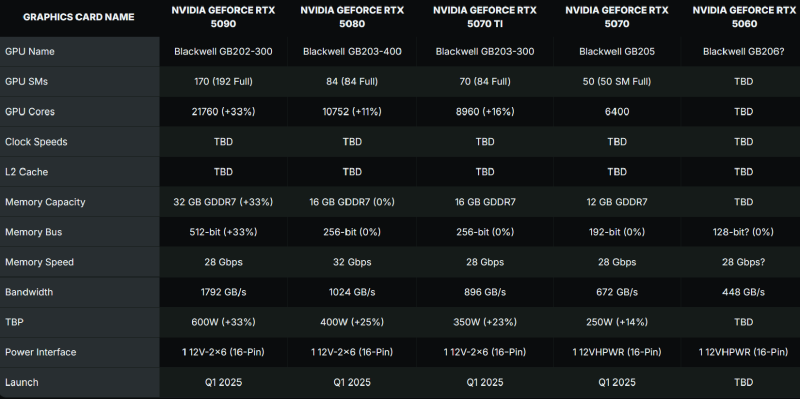Click the 192-bit (0%) memory bus cell
This screenshot has width=800, height=399.
pyautogui.click(x=617, y=232)
